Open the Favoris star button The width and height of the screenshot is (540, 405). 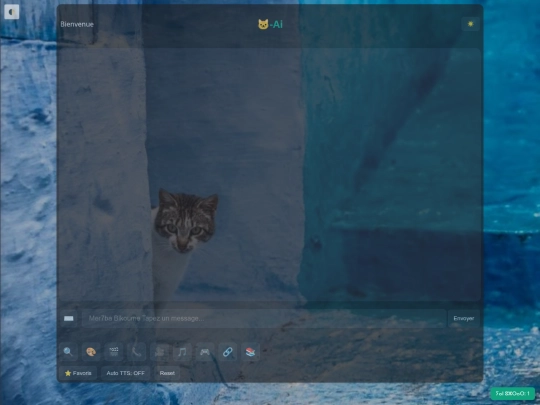click(78, 373)
